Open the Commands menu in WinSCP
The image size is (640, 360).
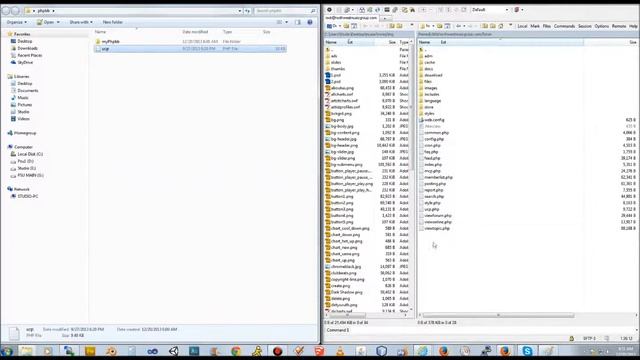coord(564,26)
